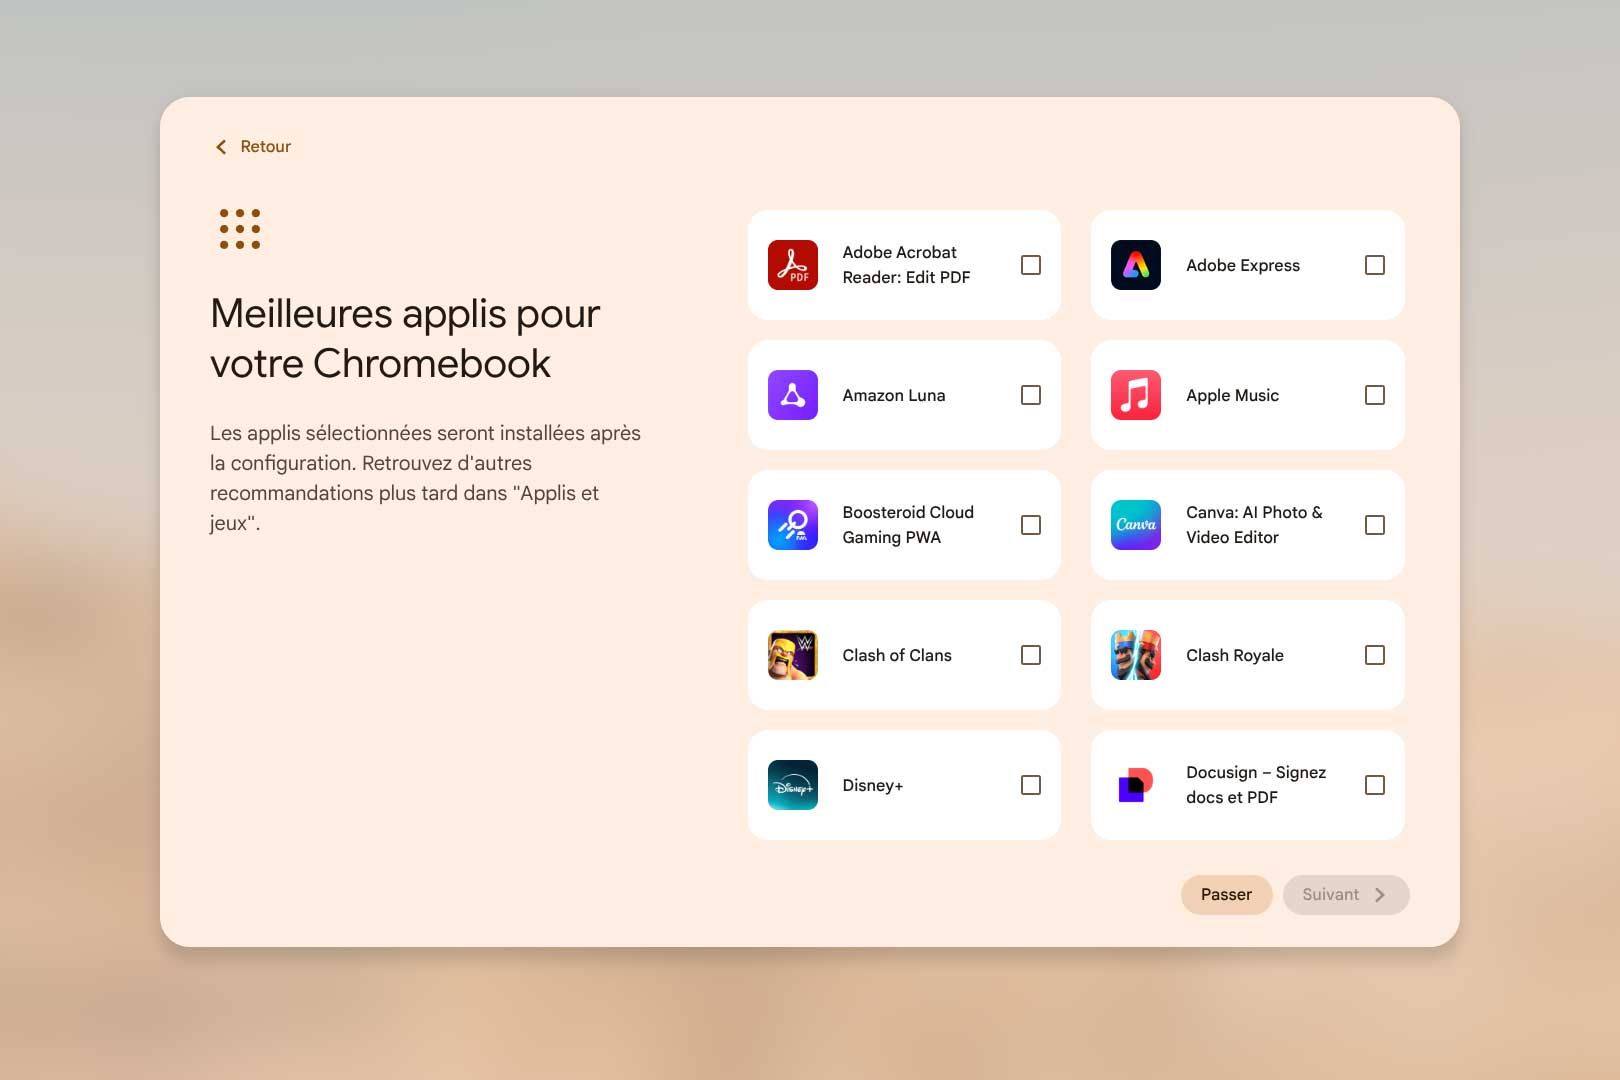Enable the Apple Music checkbox

[1375, 395]
